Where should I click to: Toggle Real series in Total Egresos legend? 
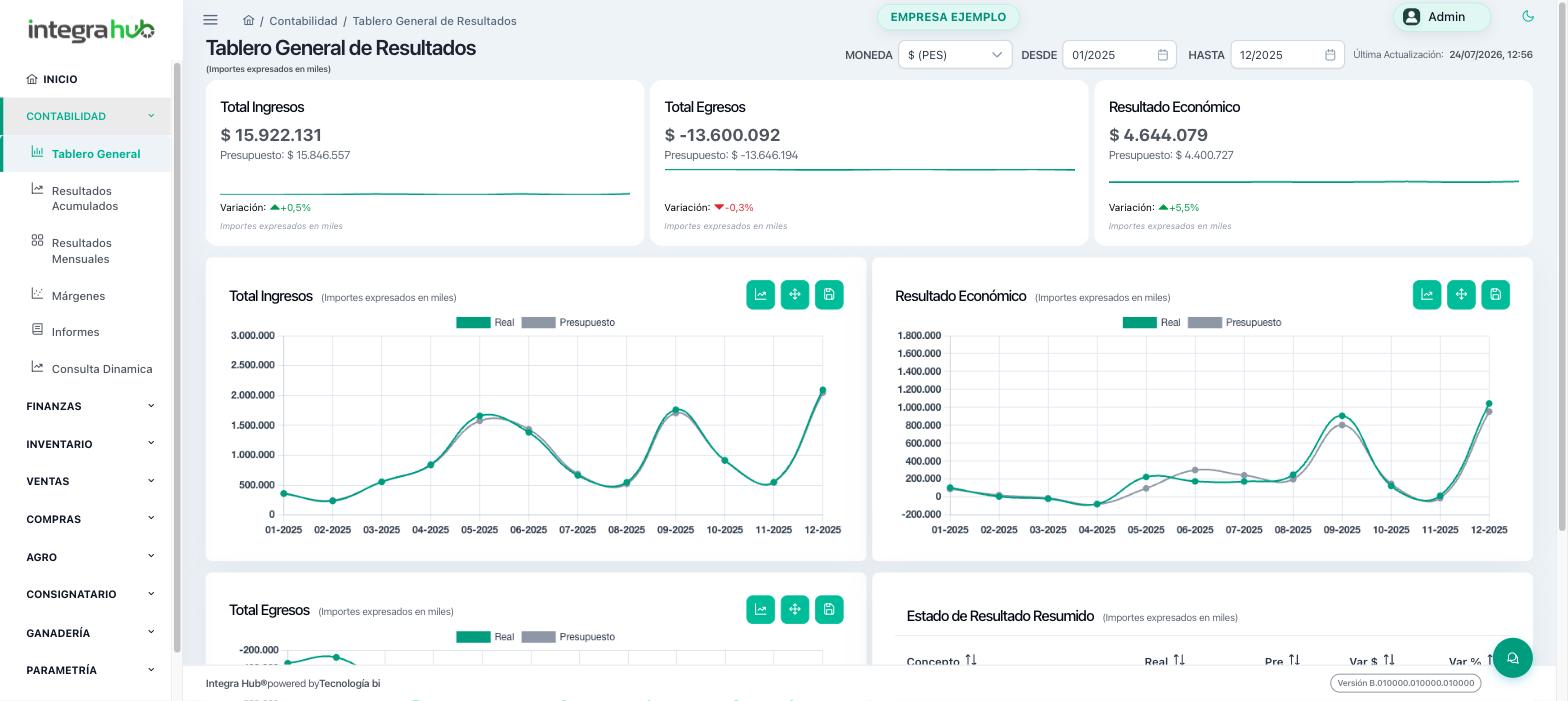(485, 637)
